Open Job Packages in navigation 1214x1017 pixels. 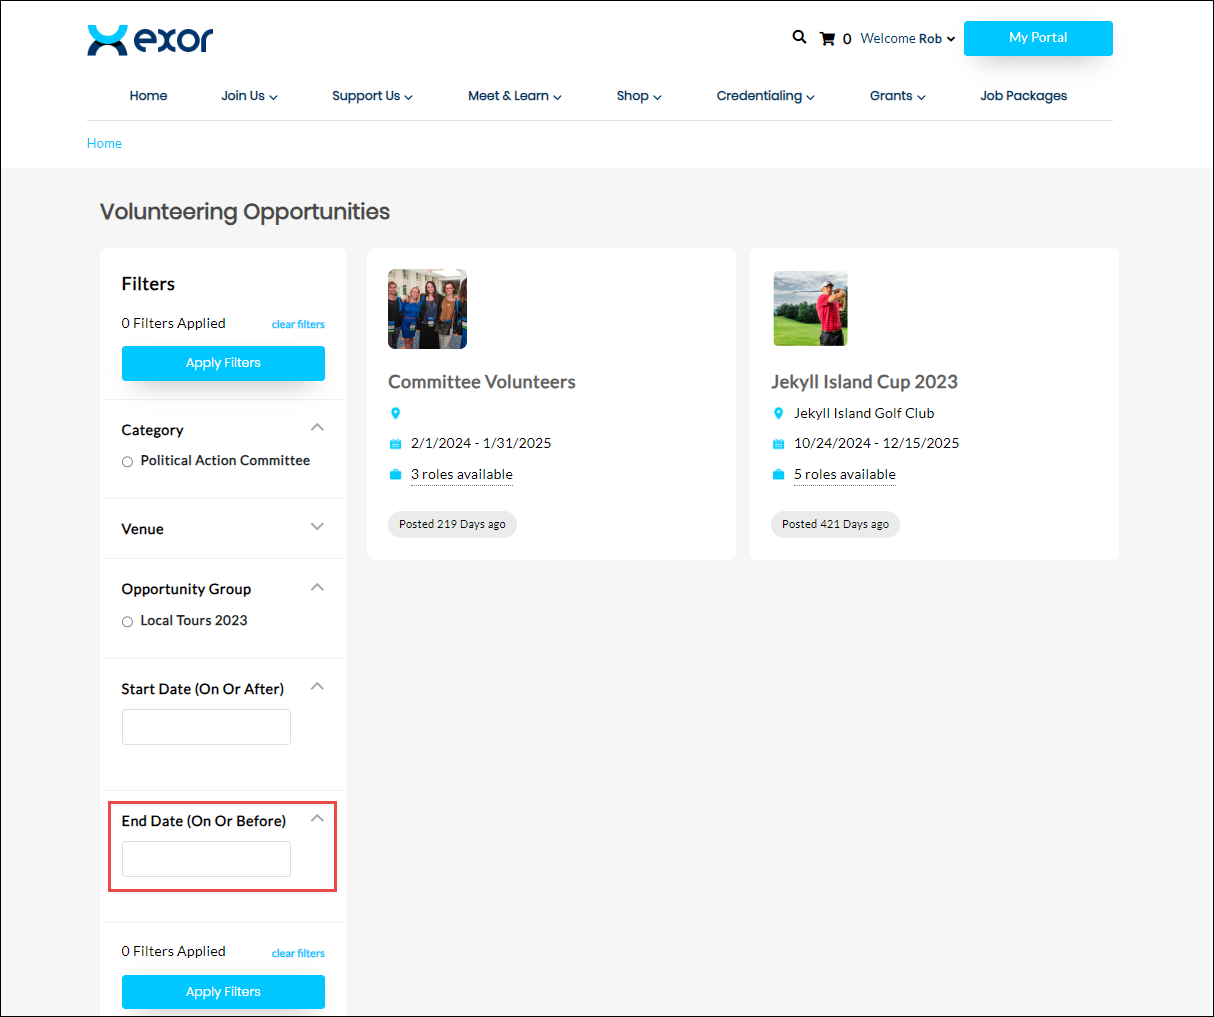coord(1023,96)
